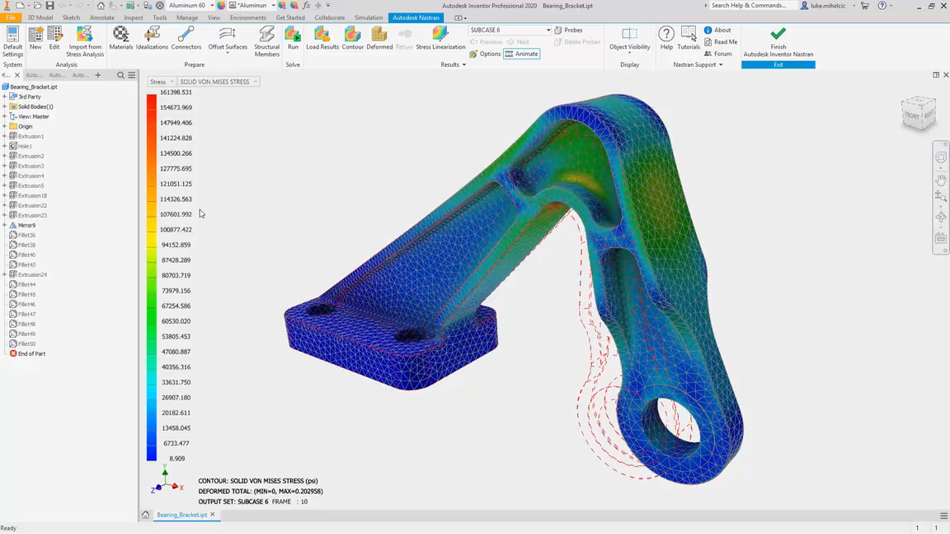Viewport: 950px width, 534px height.
Task: Select the Bearing_Bracket.ipt document tab
Action: pos(182,515)
